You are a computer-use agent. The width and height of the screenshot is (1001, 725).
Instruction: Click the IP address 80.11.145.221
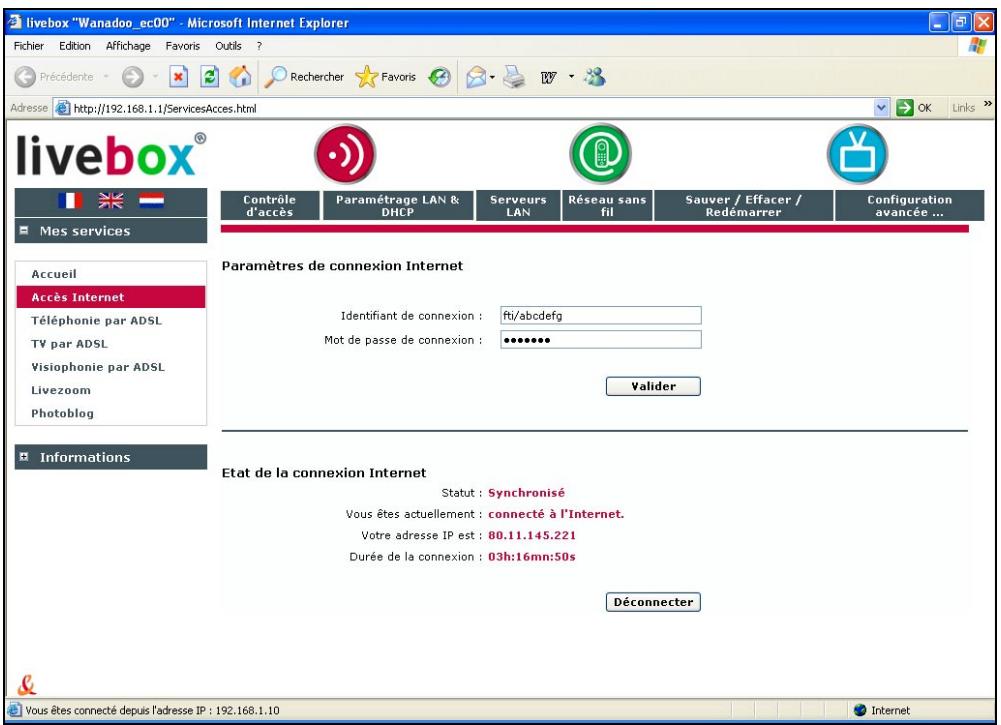[x=532, y=535]
